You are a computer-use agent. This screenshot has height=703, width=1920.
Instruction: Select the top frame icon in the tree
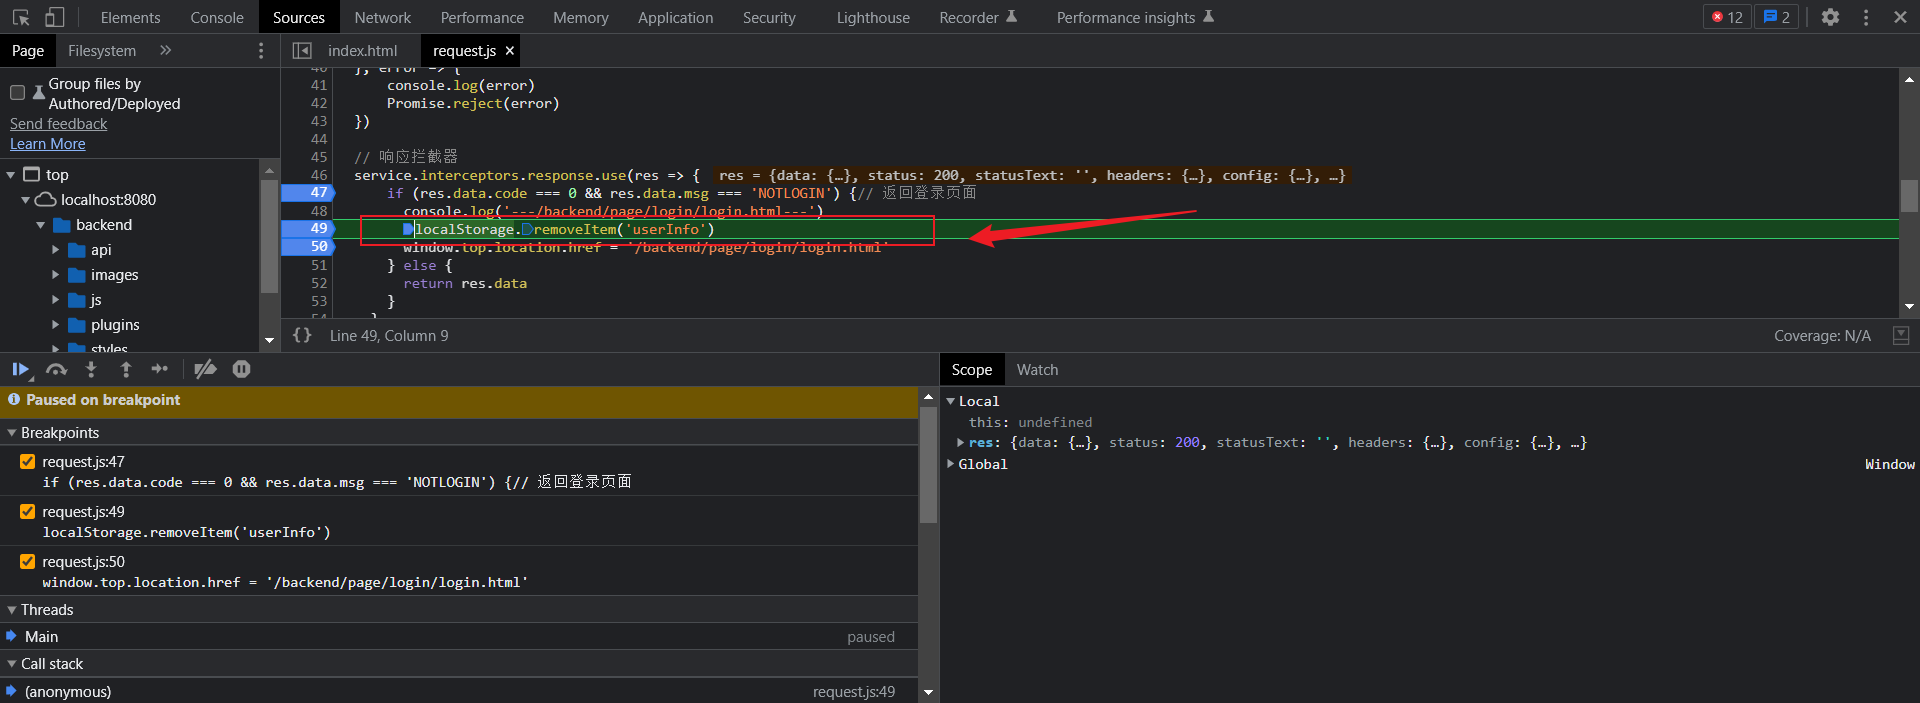pyautogui.click(x=32, y=174)
